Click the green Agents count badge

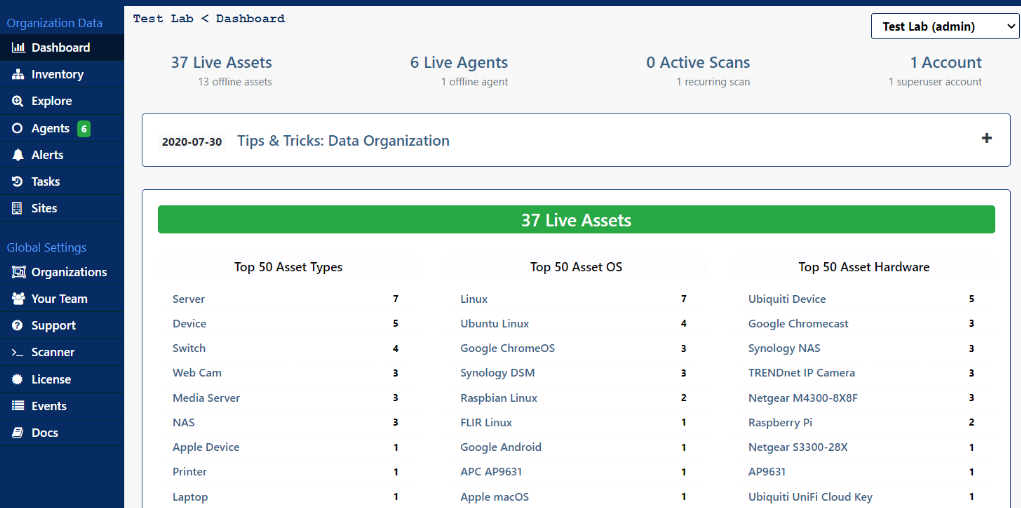(x=83, y=128)
